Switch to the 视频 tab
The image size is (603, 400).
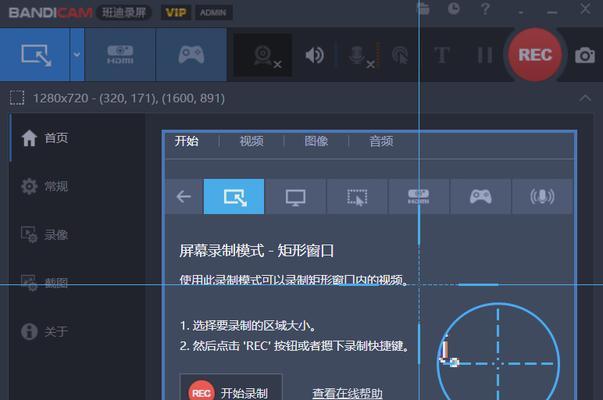tap(252, 141)
